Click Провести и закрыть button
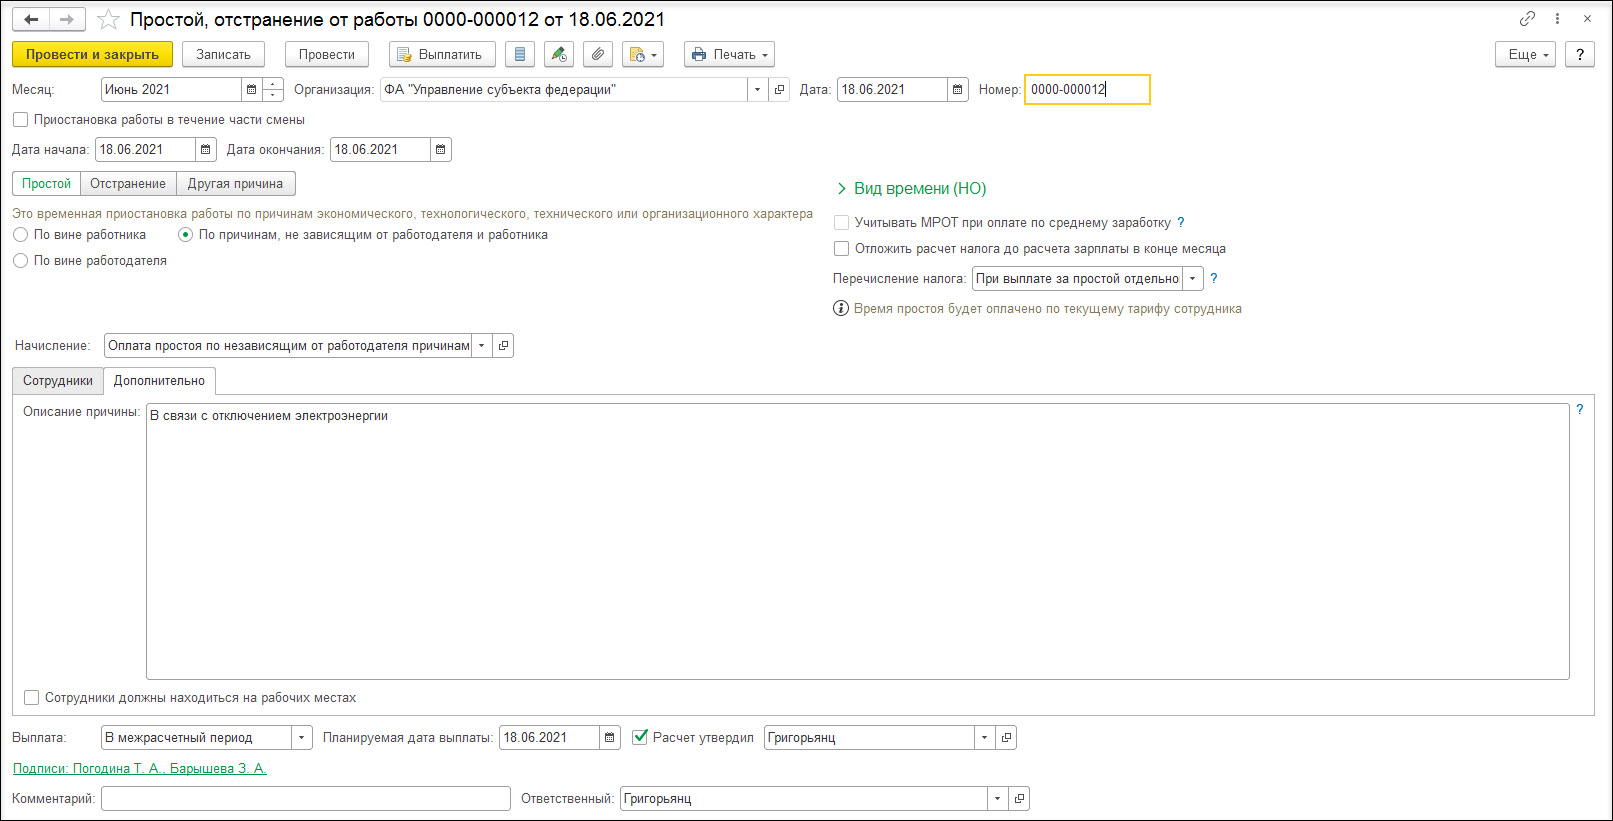Screen dimensions: 1613x821 click(92, 54)
